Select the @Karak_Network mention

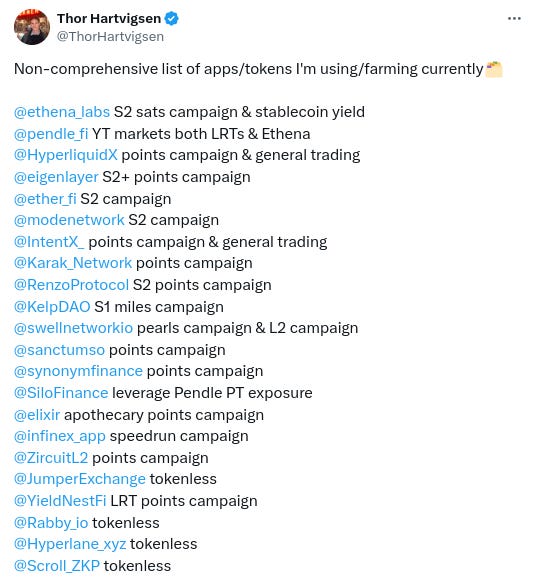73,263
